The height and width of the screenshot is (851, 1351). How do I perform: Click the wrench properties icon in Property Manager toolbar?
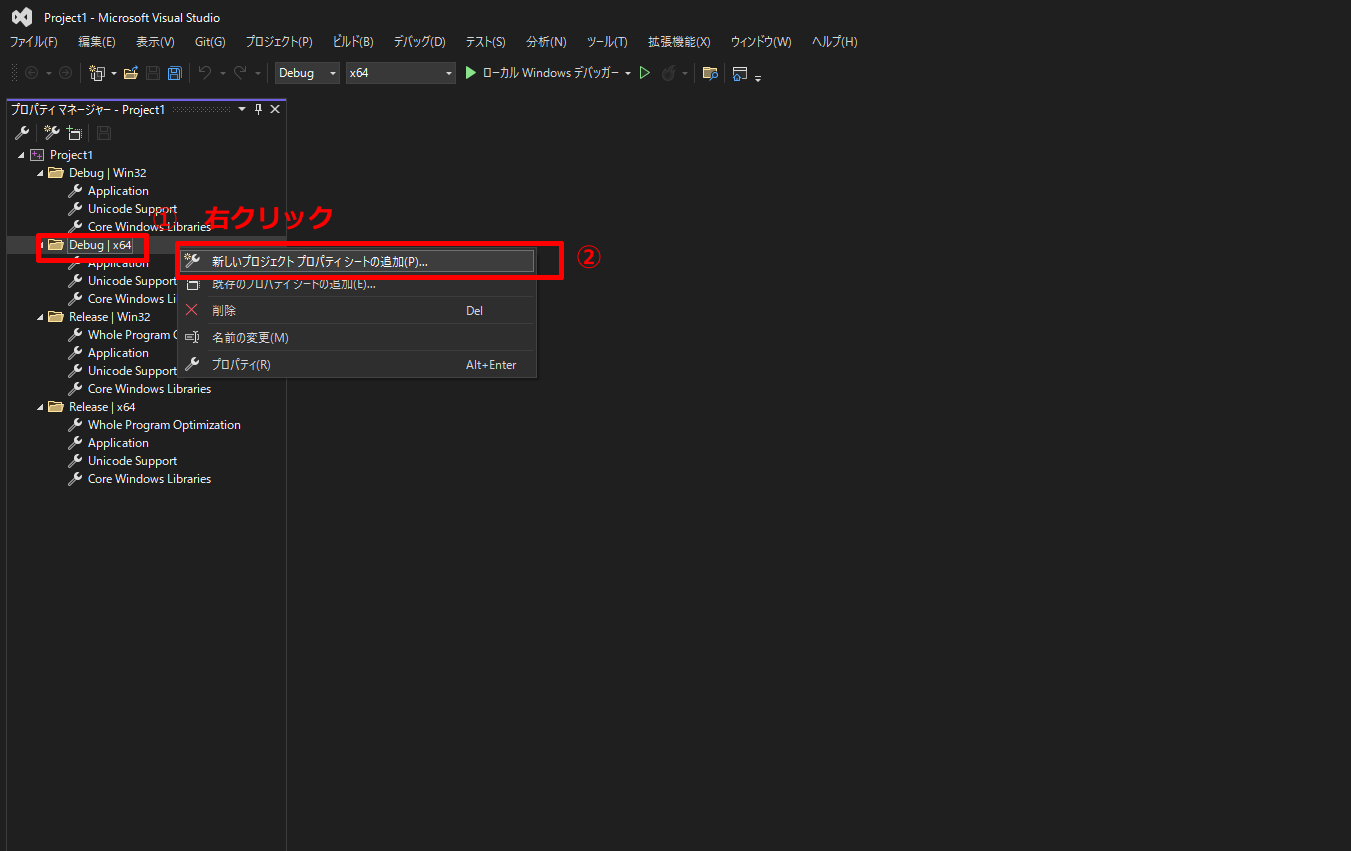(x=22, y=133)
